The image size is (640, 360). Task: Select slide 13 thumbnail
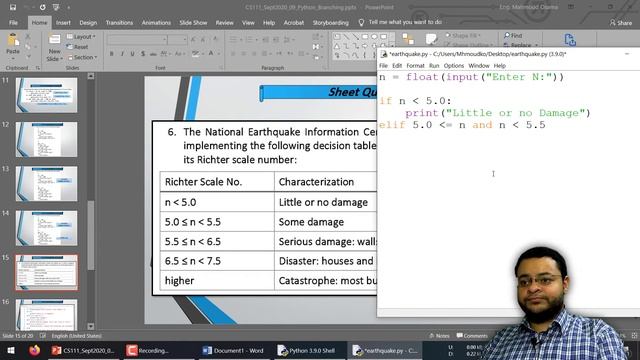(47, 184)
